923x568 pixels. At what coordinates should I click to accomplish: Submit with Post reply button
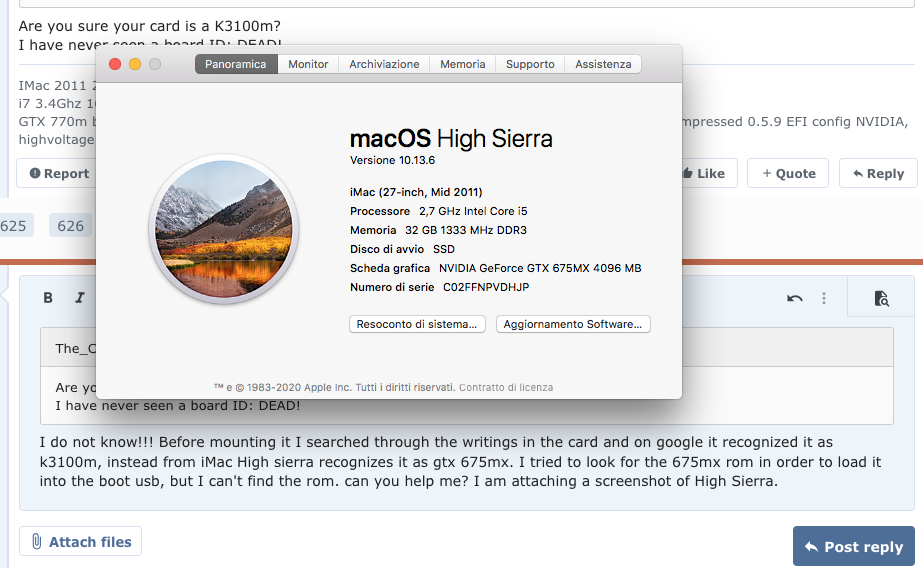coord(854,547)
